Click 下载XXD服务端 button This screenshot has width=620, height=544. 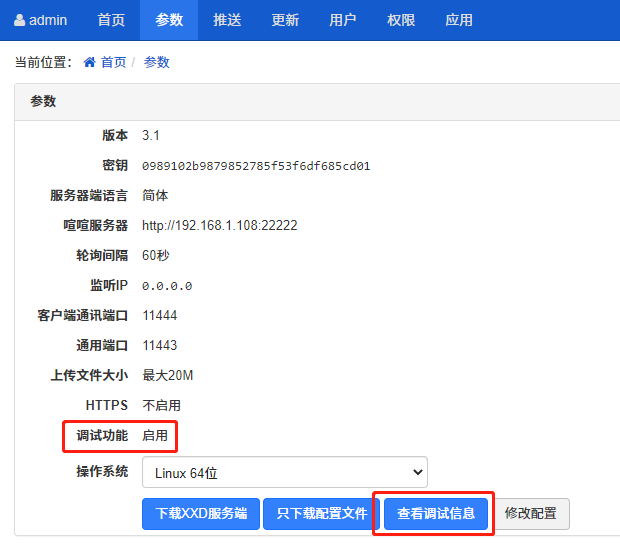[201, 514]
